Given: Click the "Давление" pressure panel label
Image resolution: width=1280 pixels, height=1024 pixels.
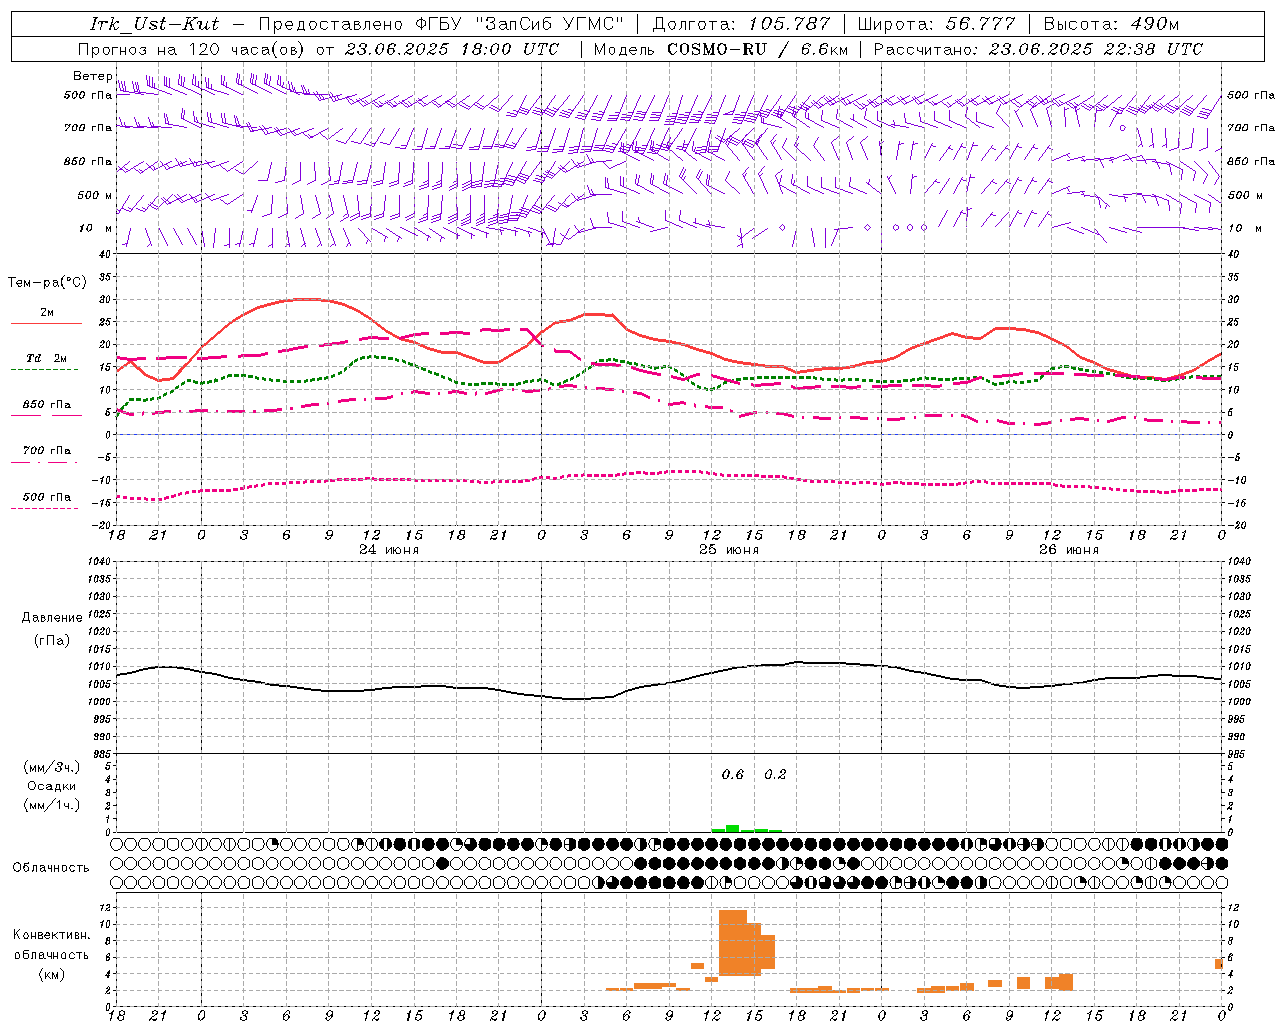Looking at the screenshot, I should tap(50, 618).
